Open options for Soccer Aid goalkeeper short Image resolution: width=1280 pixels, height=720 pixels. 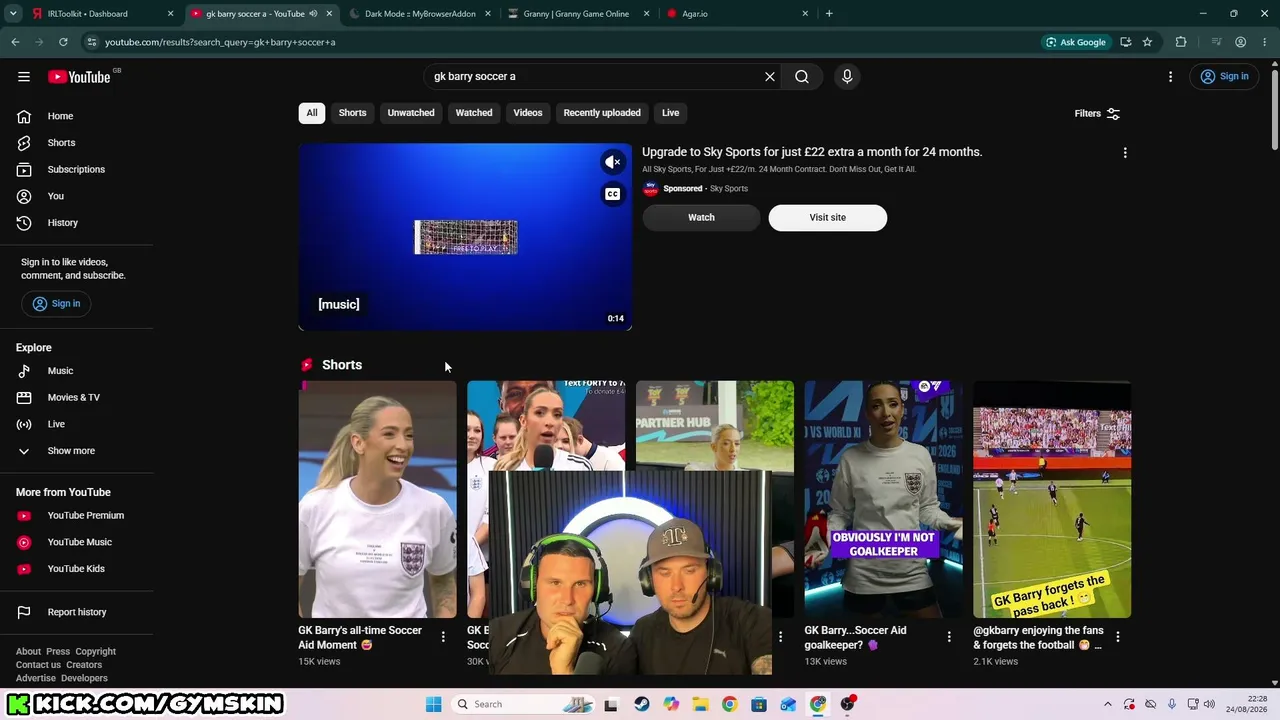click(949, 637)
